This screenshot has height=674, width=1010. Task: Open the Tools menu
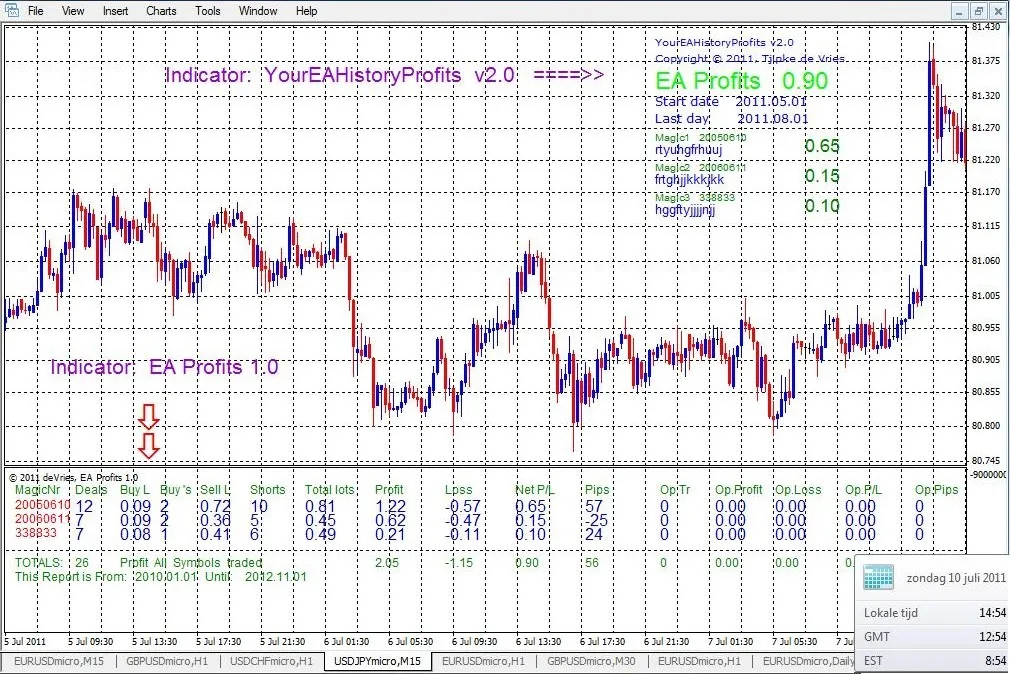tap(207, 10)
